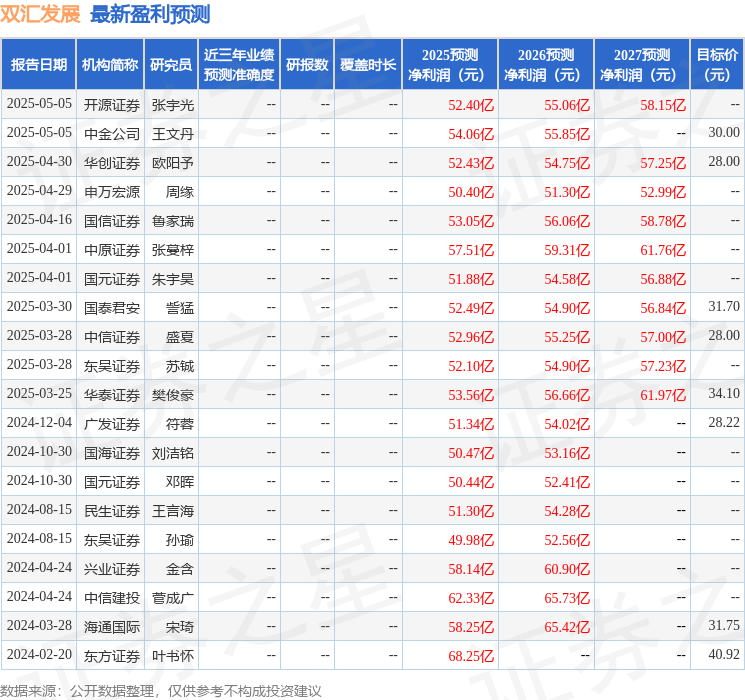Click the date 2024-02-20
Screen dimensions: 745x700
(x=39, y=654)
